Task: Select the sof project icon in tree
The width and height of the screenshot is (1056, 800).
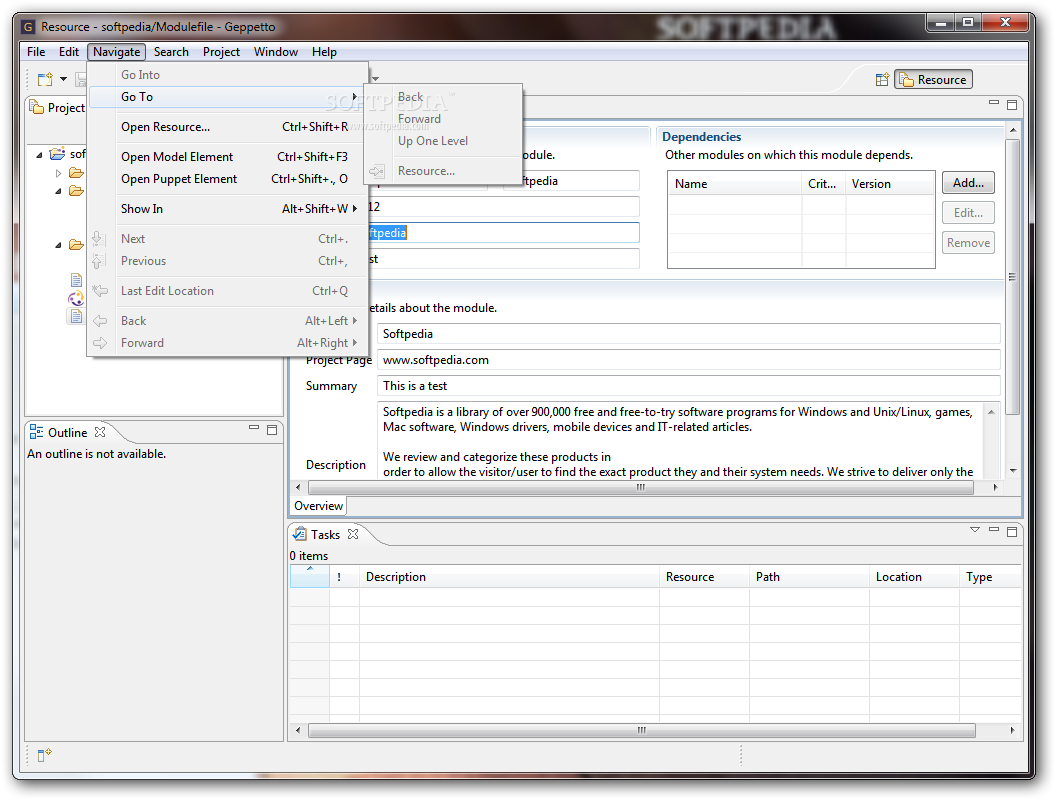Action: [x=58, y=154]
